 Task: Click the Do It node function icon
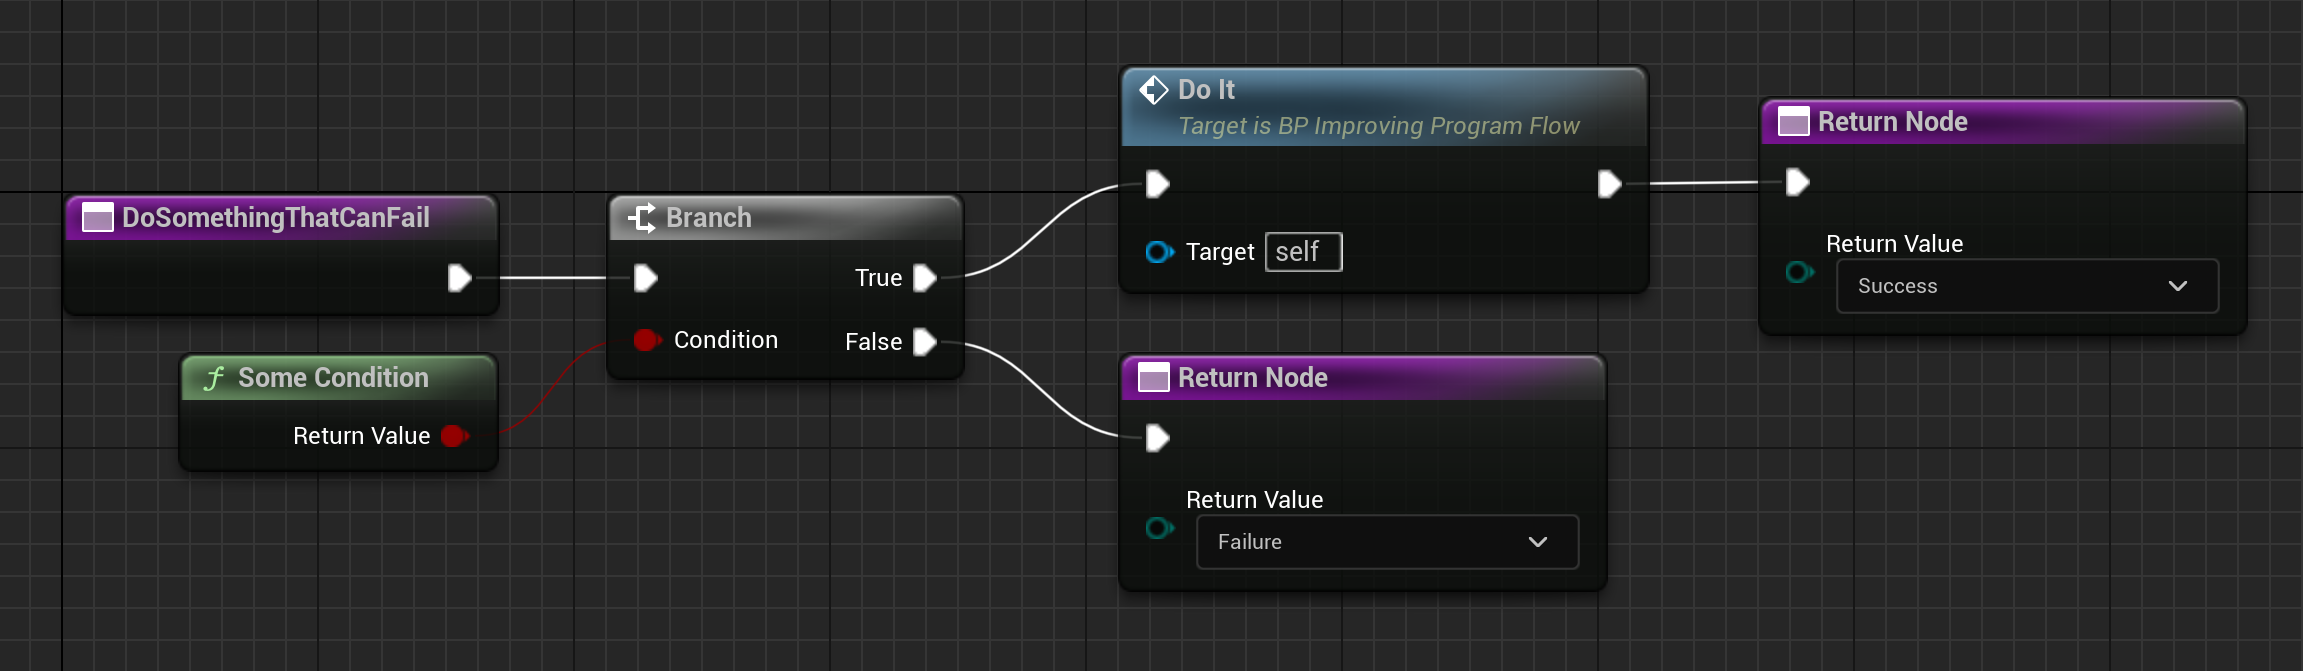tap(1154, 90)
